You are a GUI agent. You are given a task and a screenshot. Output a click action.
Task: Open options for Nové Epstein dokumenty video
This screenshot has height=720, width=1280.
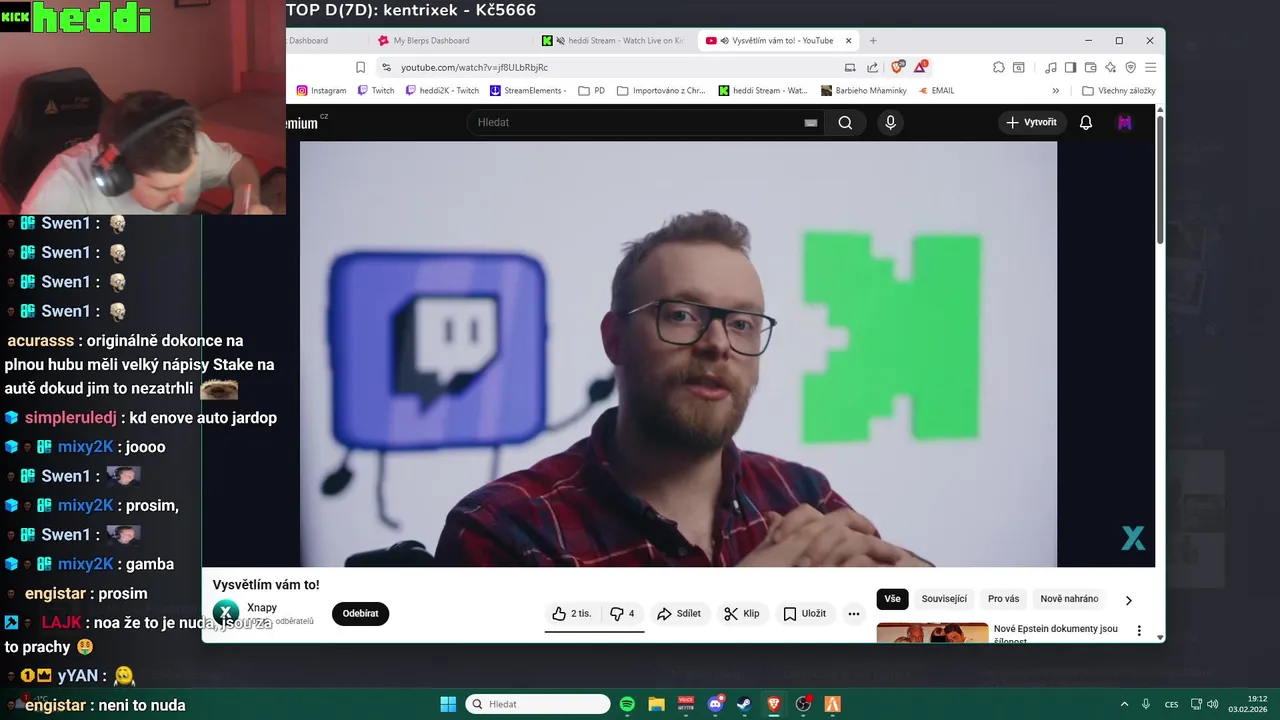pyautogui.click(x=1138, y=631)
